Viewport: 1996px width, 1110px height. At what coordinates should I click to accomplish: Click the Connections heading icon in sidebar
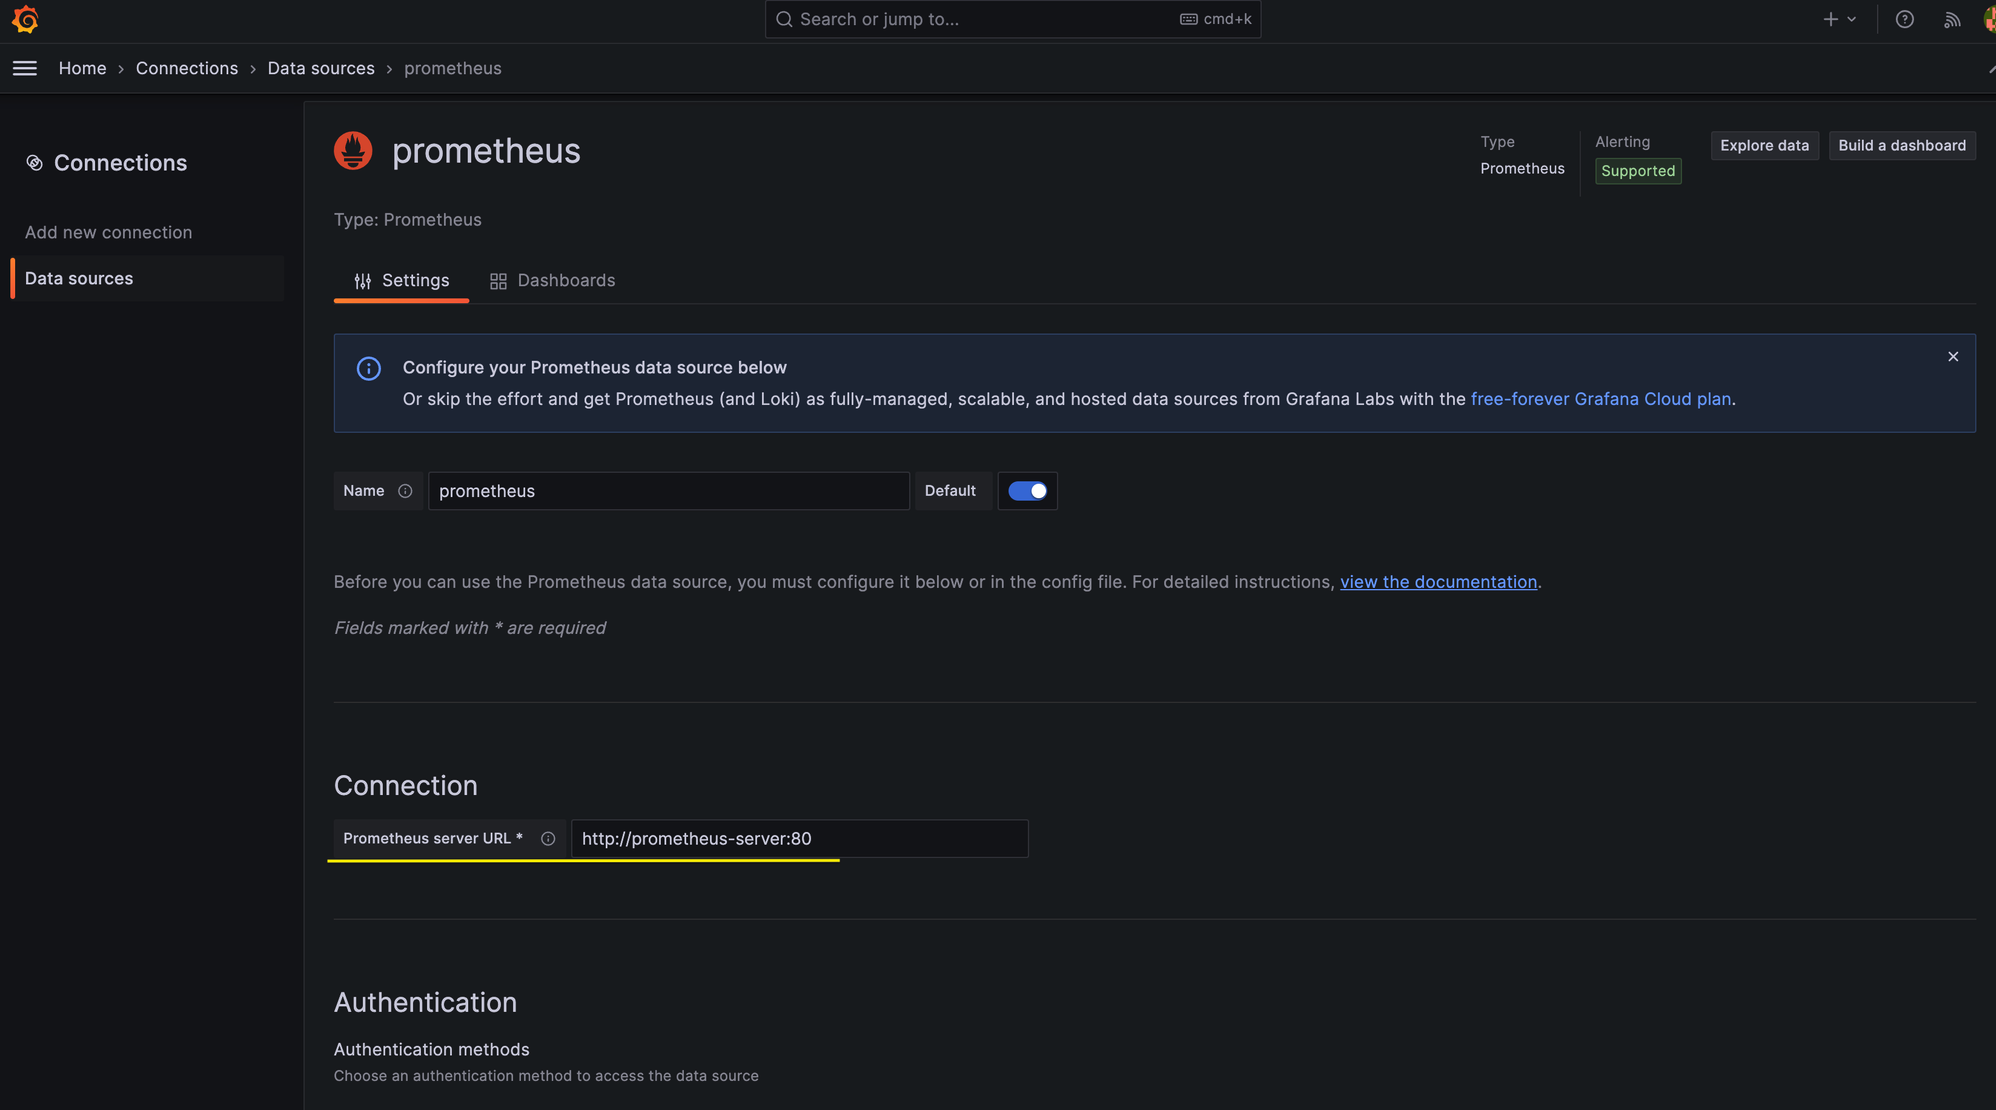coord(34,163)
